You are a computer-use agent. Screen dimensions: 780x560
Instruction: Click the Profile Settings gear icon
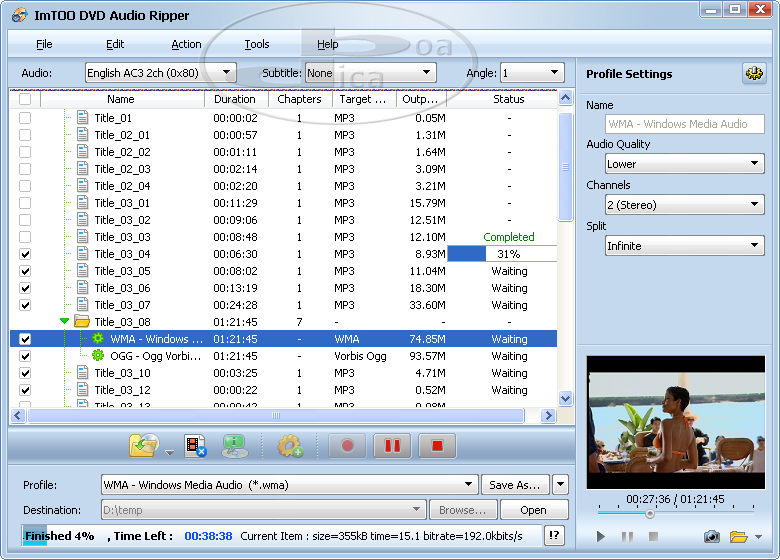click(x=754, y=74)
